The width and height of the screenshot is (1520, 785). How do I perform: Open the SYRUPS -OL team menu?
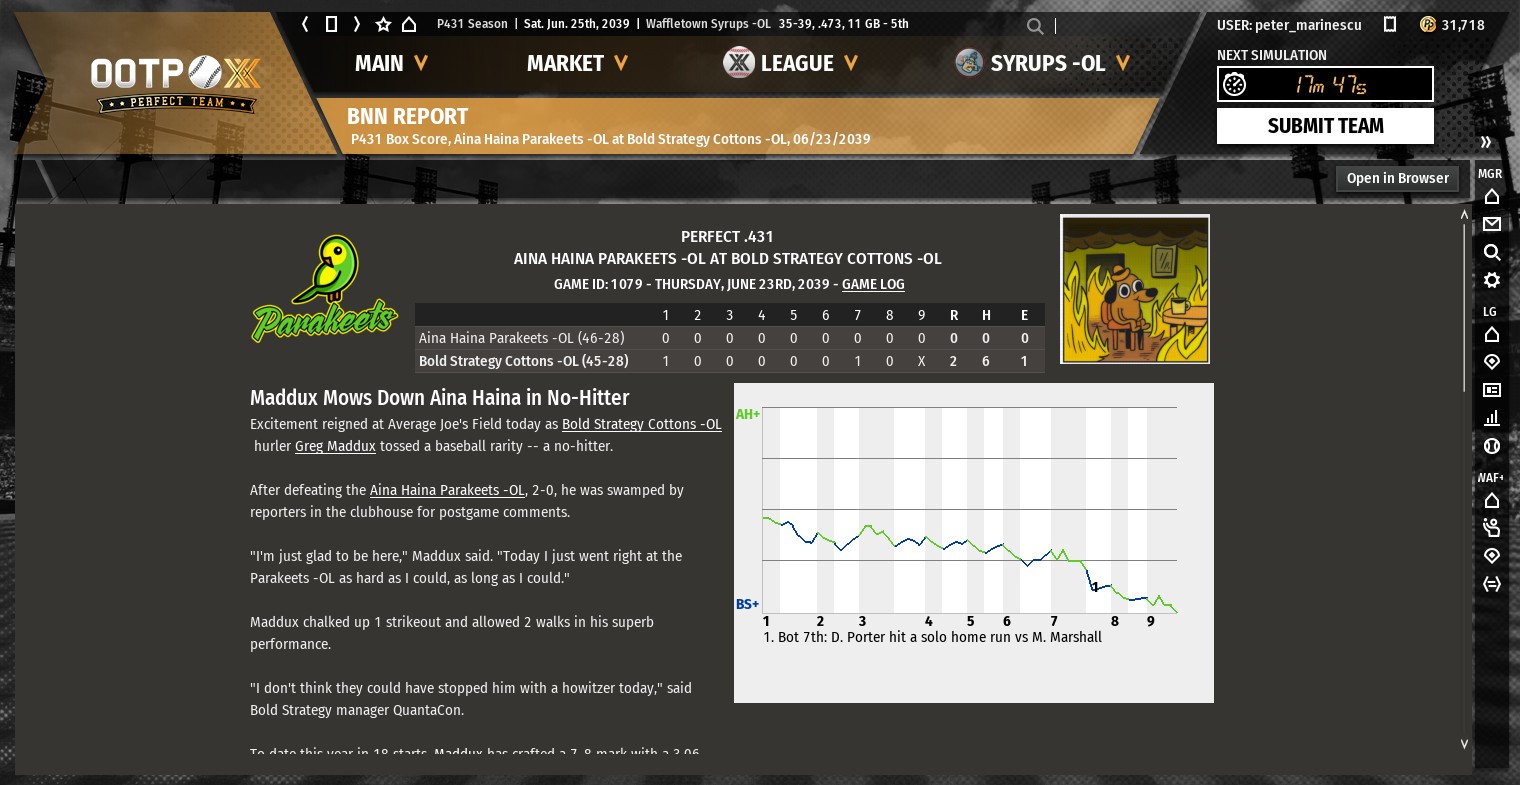[1043, 63]
